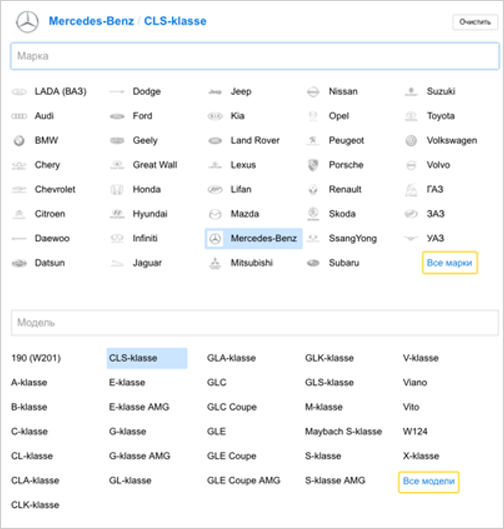The width and height of the screenshot is (504, 529).
Task: Click the Mercedes-Benz logo in the header
Action: click(27, 22)
